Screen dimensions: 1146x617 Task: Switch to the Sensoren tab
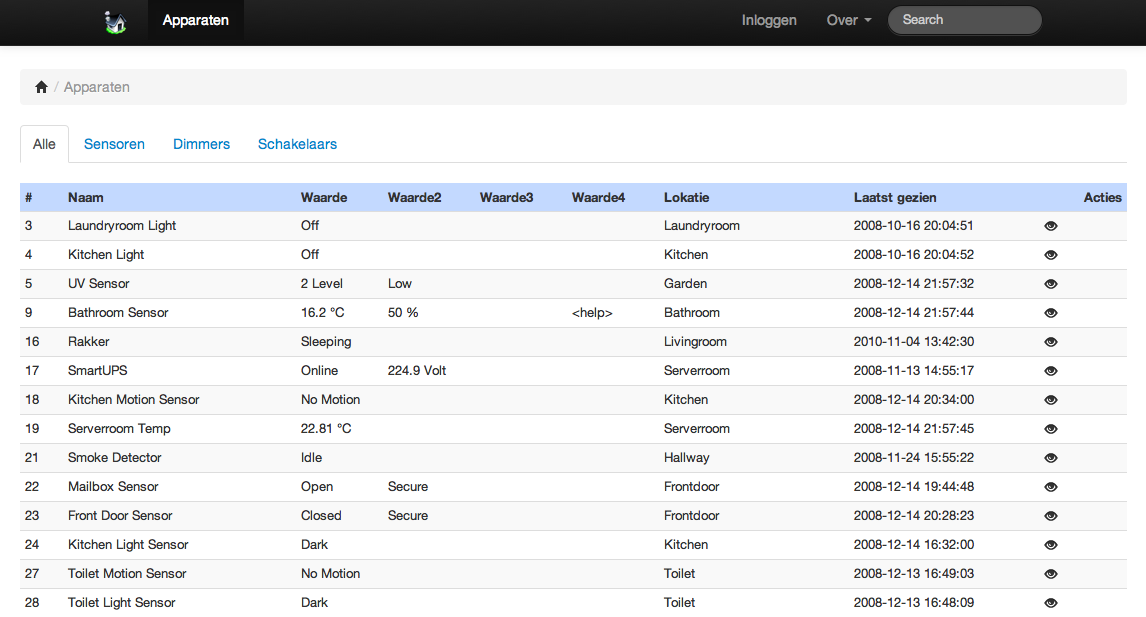point(114,144)
